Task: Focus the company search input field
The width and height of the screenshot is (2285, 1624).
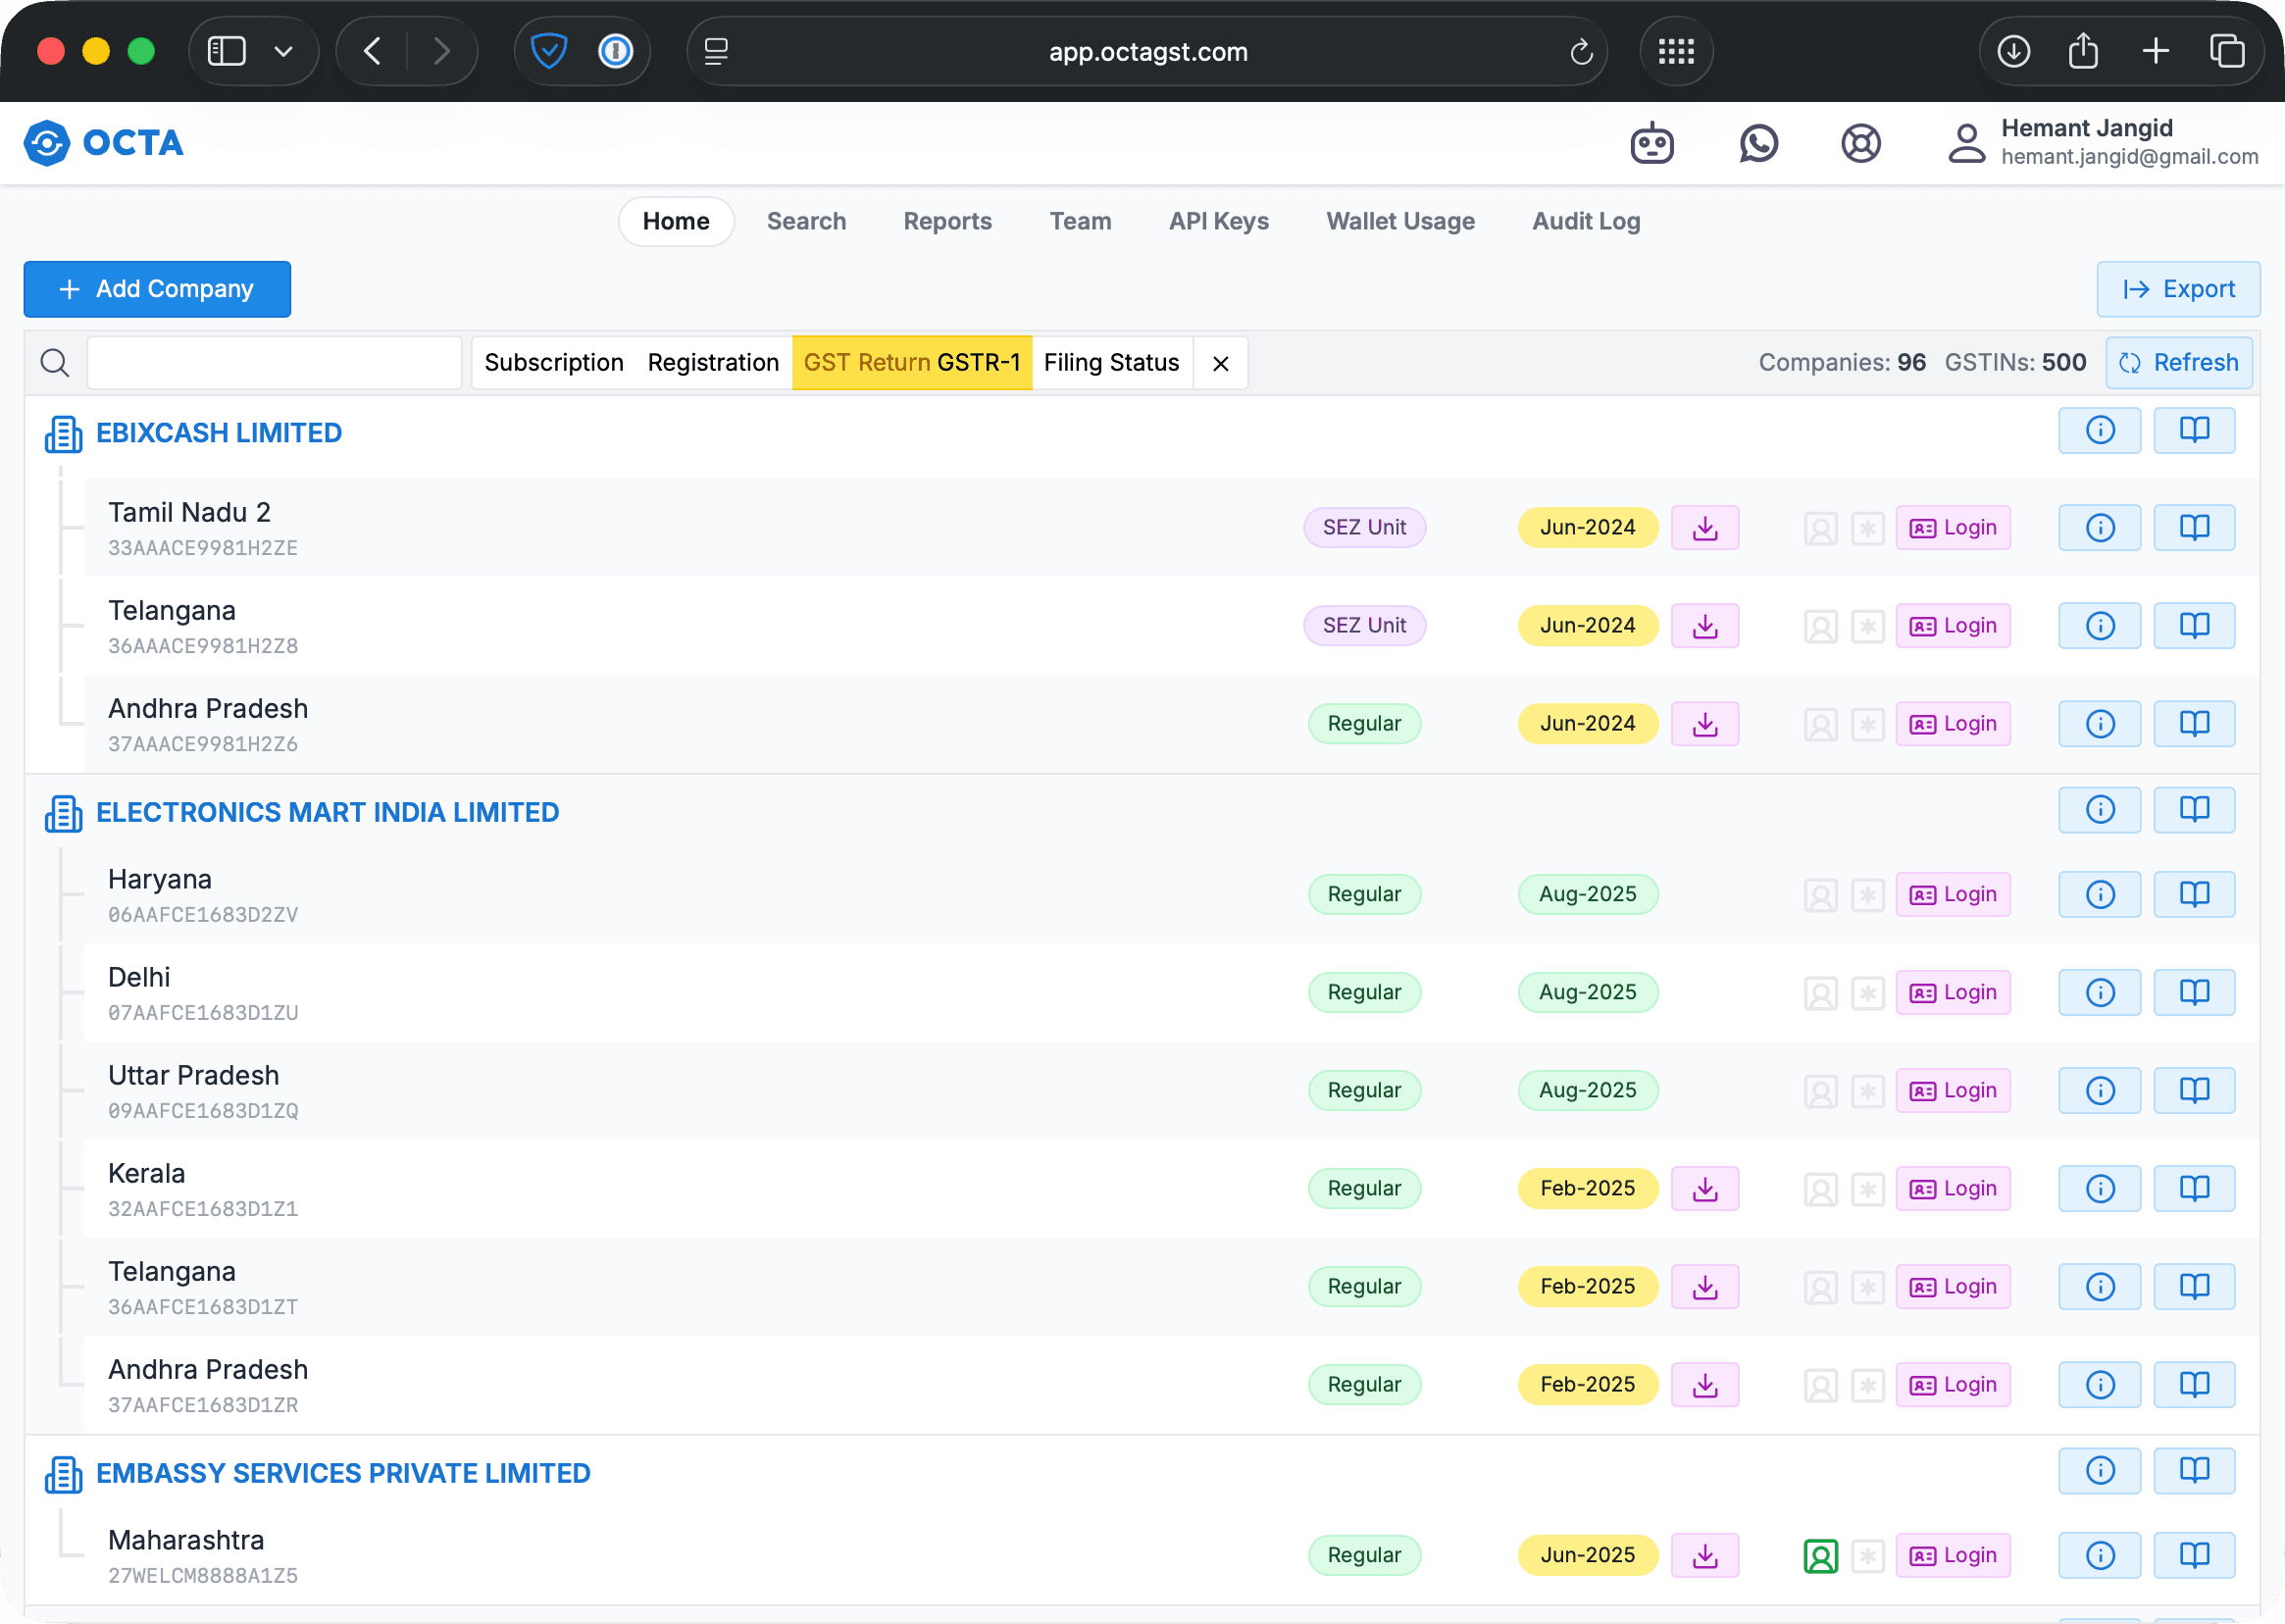Action: click(273, 363)
